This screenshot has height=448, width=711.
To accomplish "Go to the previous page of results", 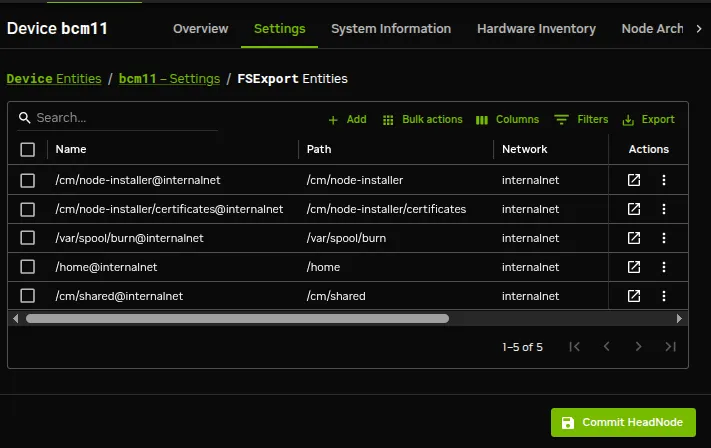I will pos(606,347).
